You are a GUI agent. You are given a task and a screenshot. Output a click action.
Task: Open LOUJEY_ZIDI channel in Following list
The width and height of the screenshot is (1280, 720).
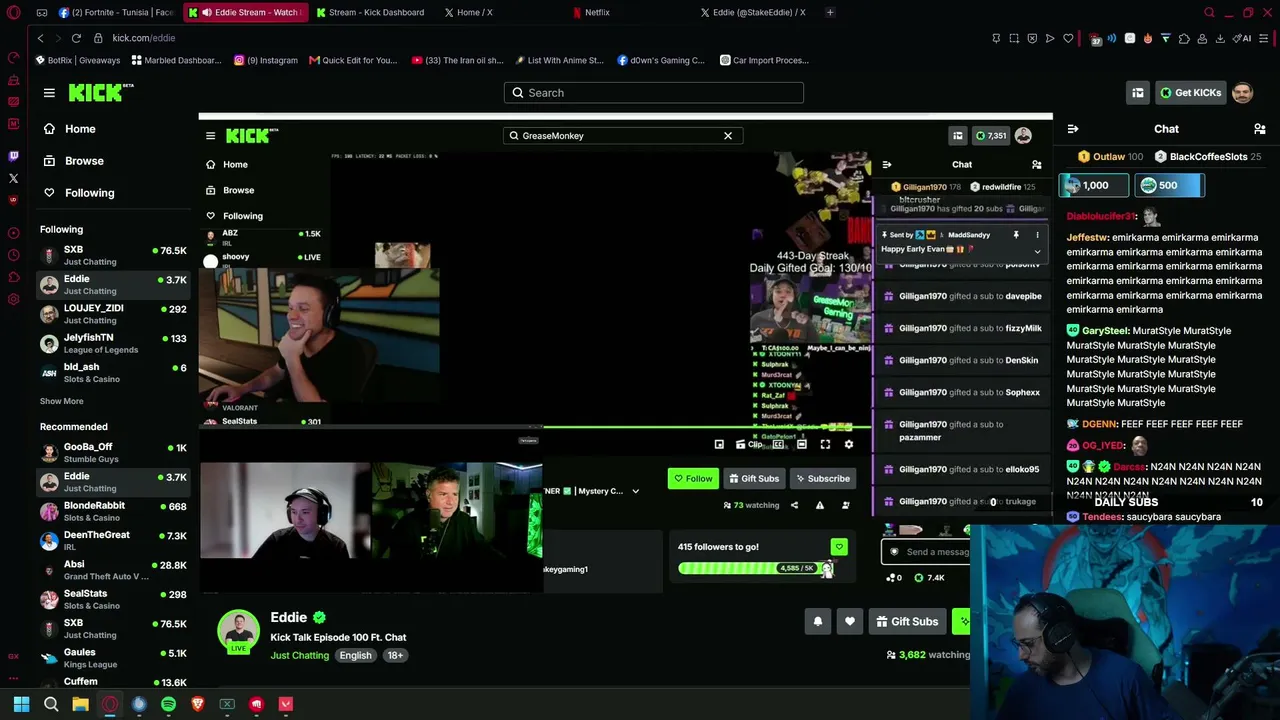point(113,314)
